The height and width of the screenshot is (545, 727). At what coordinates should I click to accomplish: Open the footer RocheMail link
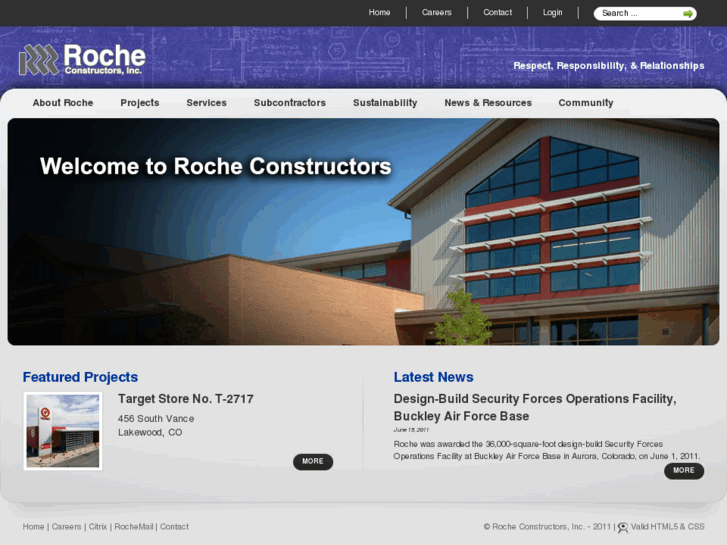pos(134,527)
